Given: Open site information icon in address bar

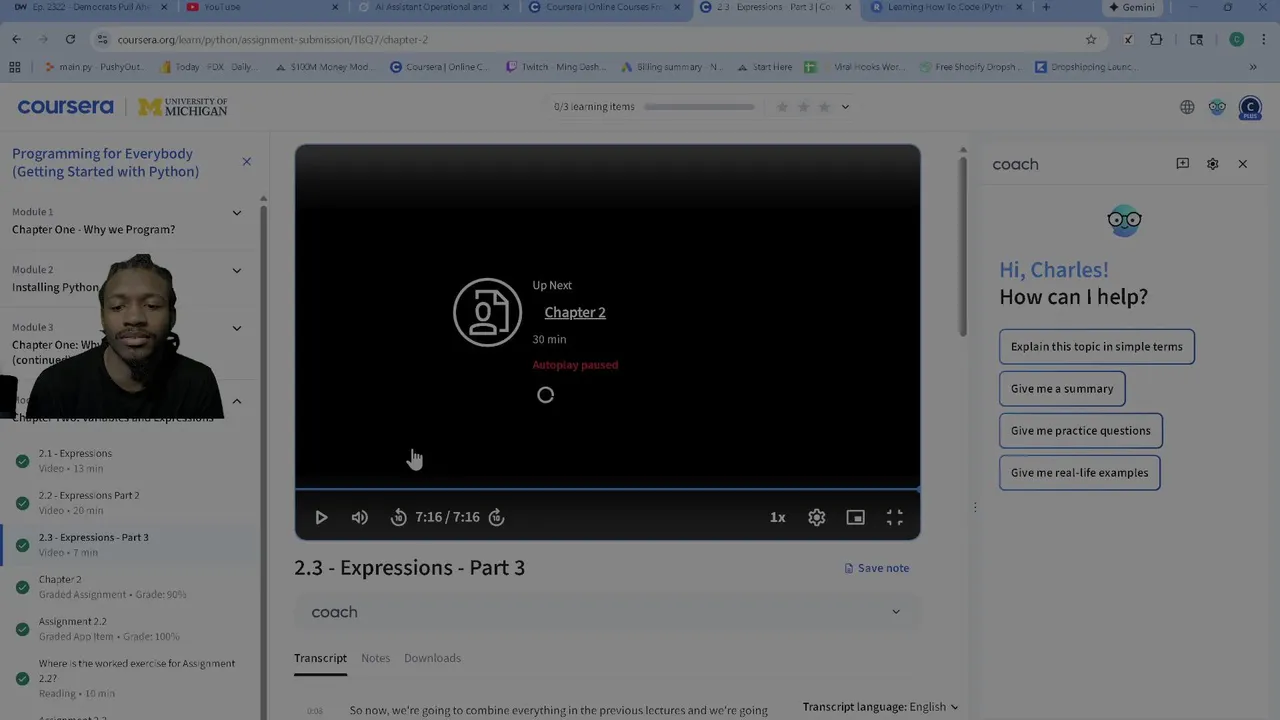Looking at the screenshot, I should pyautogui.click(x=102, y=39).
